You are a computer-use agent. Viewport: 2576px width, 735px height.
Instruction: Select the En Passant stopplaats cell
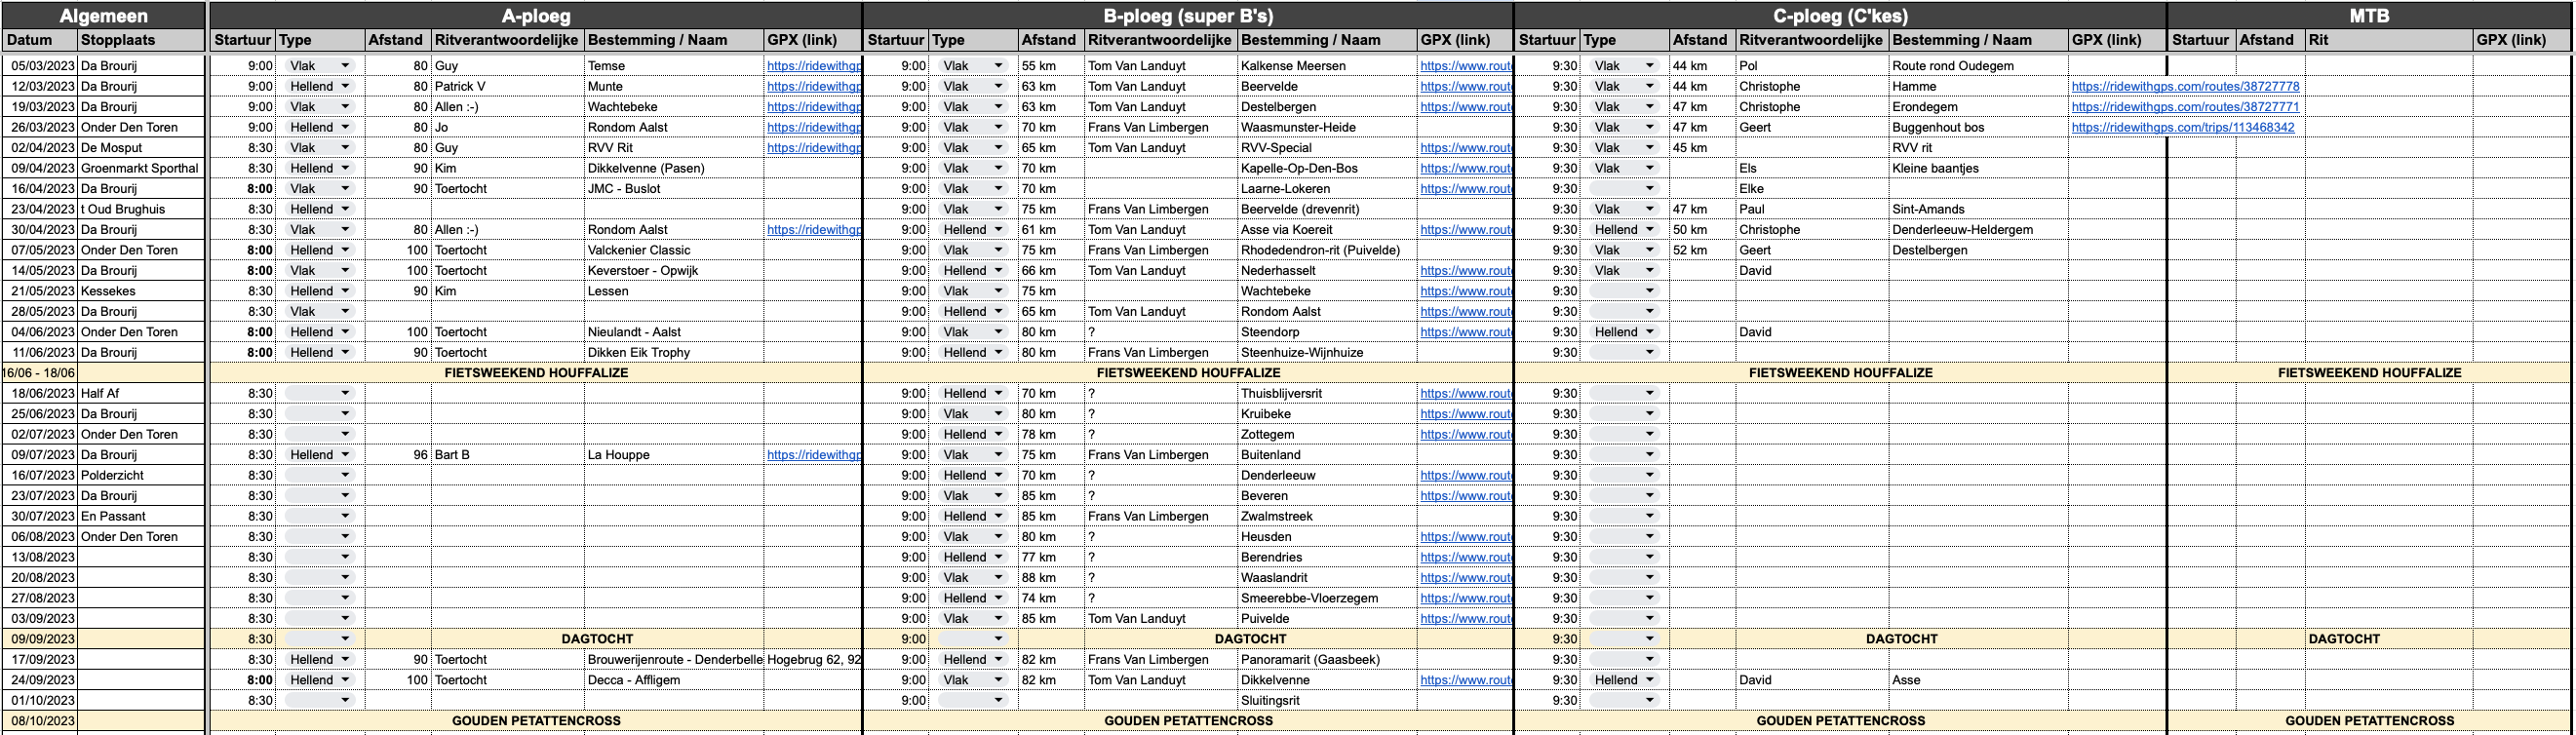click(x=141, y=516)
